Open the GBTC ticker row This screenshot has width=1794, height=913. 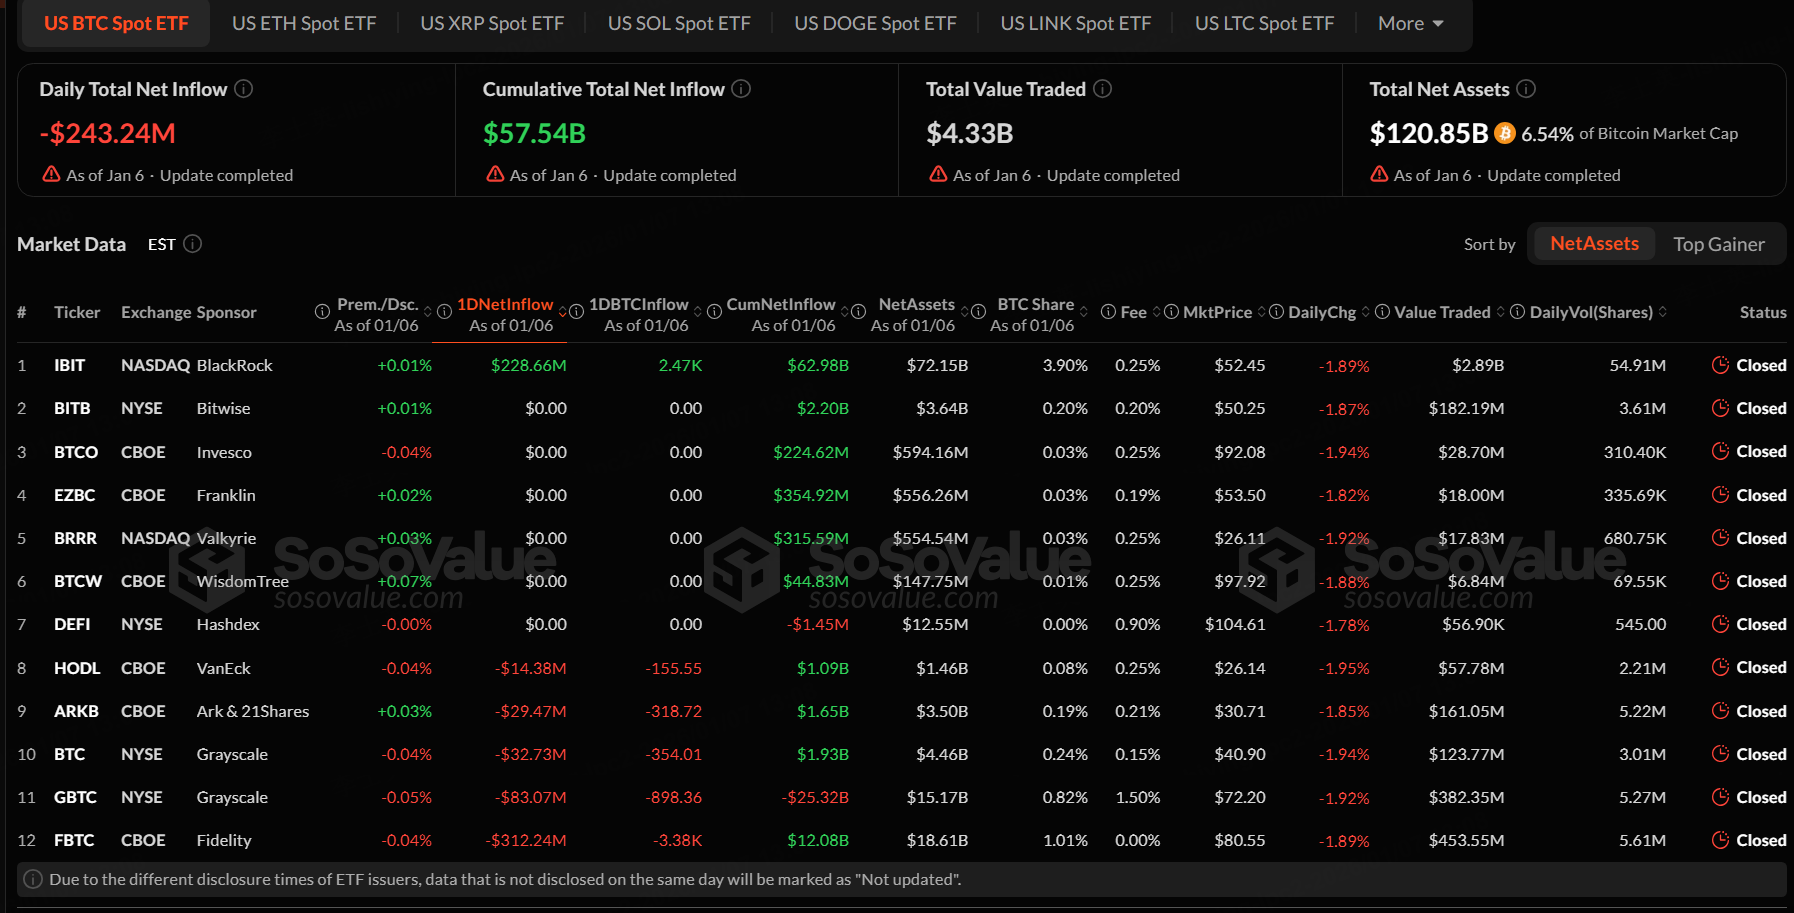click(x=75, y=797)
